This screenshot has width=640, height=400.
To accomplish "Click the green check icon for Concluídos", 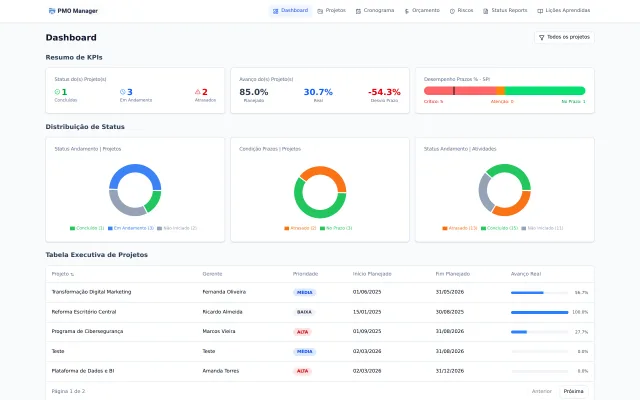I will [x=57, y=92].
